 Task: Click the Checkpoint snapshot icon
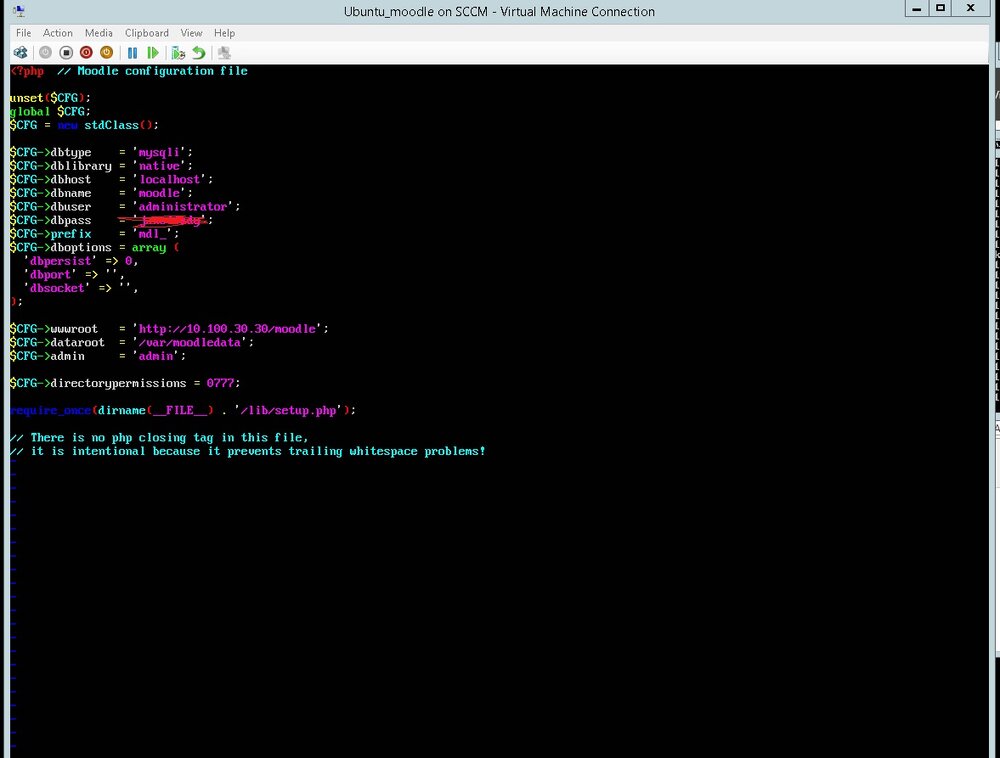coord(179,53)
